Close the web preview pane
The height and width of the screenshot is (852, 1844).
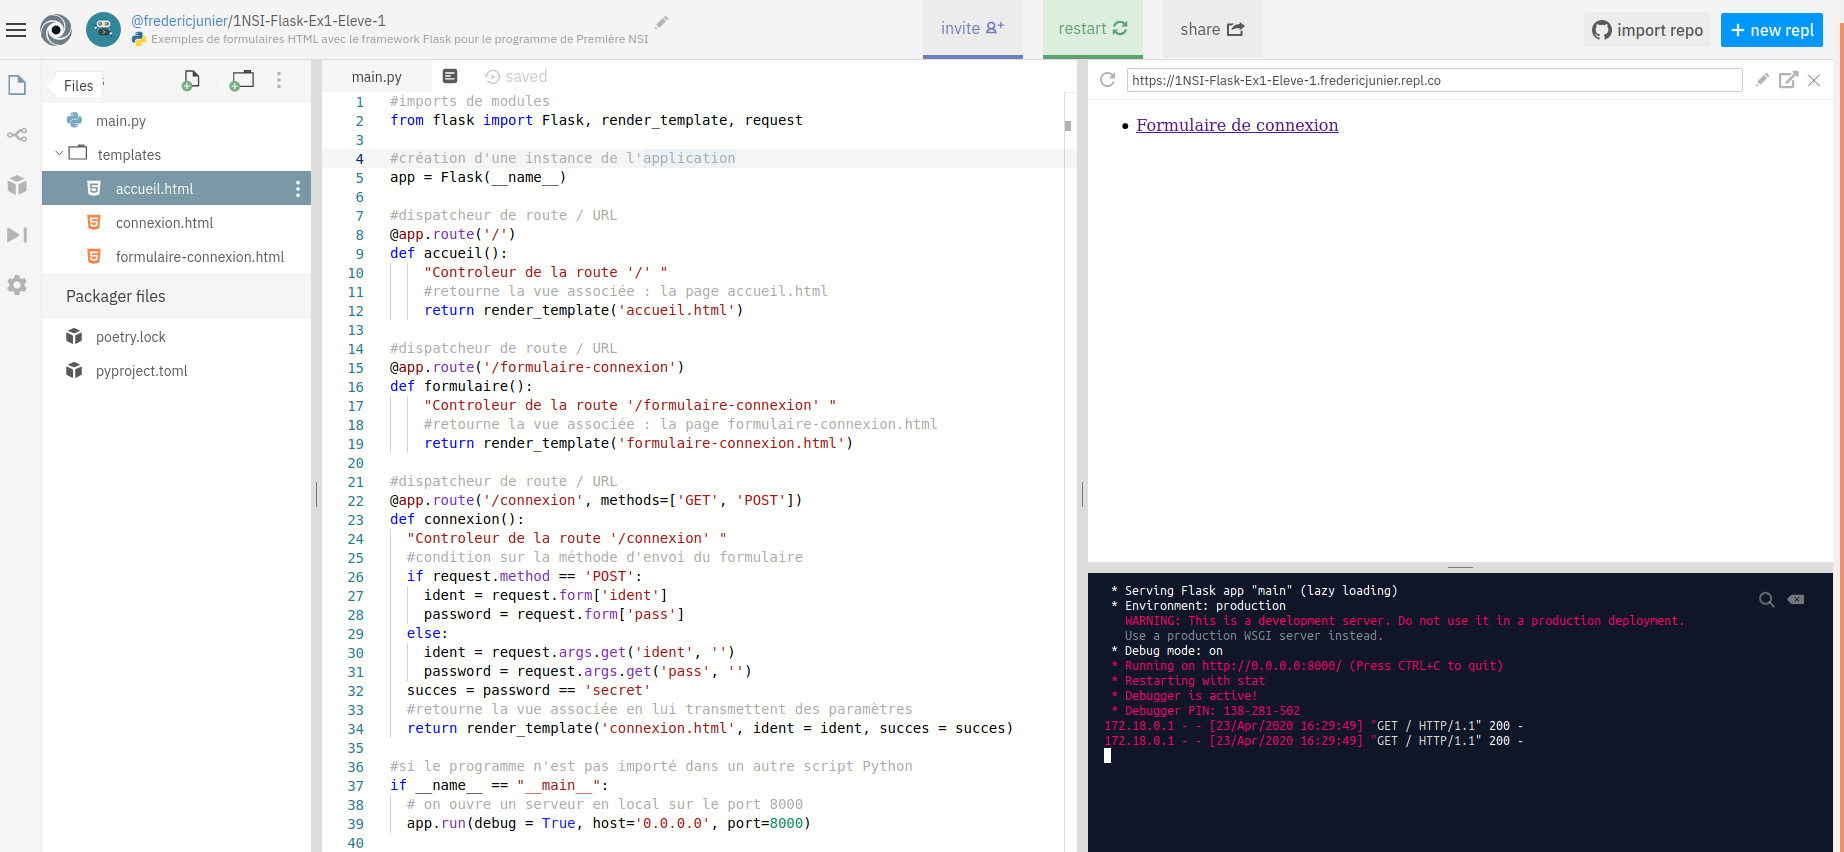click(x=1814, y=80)
